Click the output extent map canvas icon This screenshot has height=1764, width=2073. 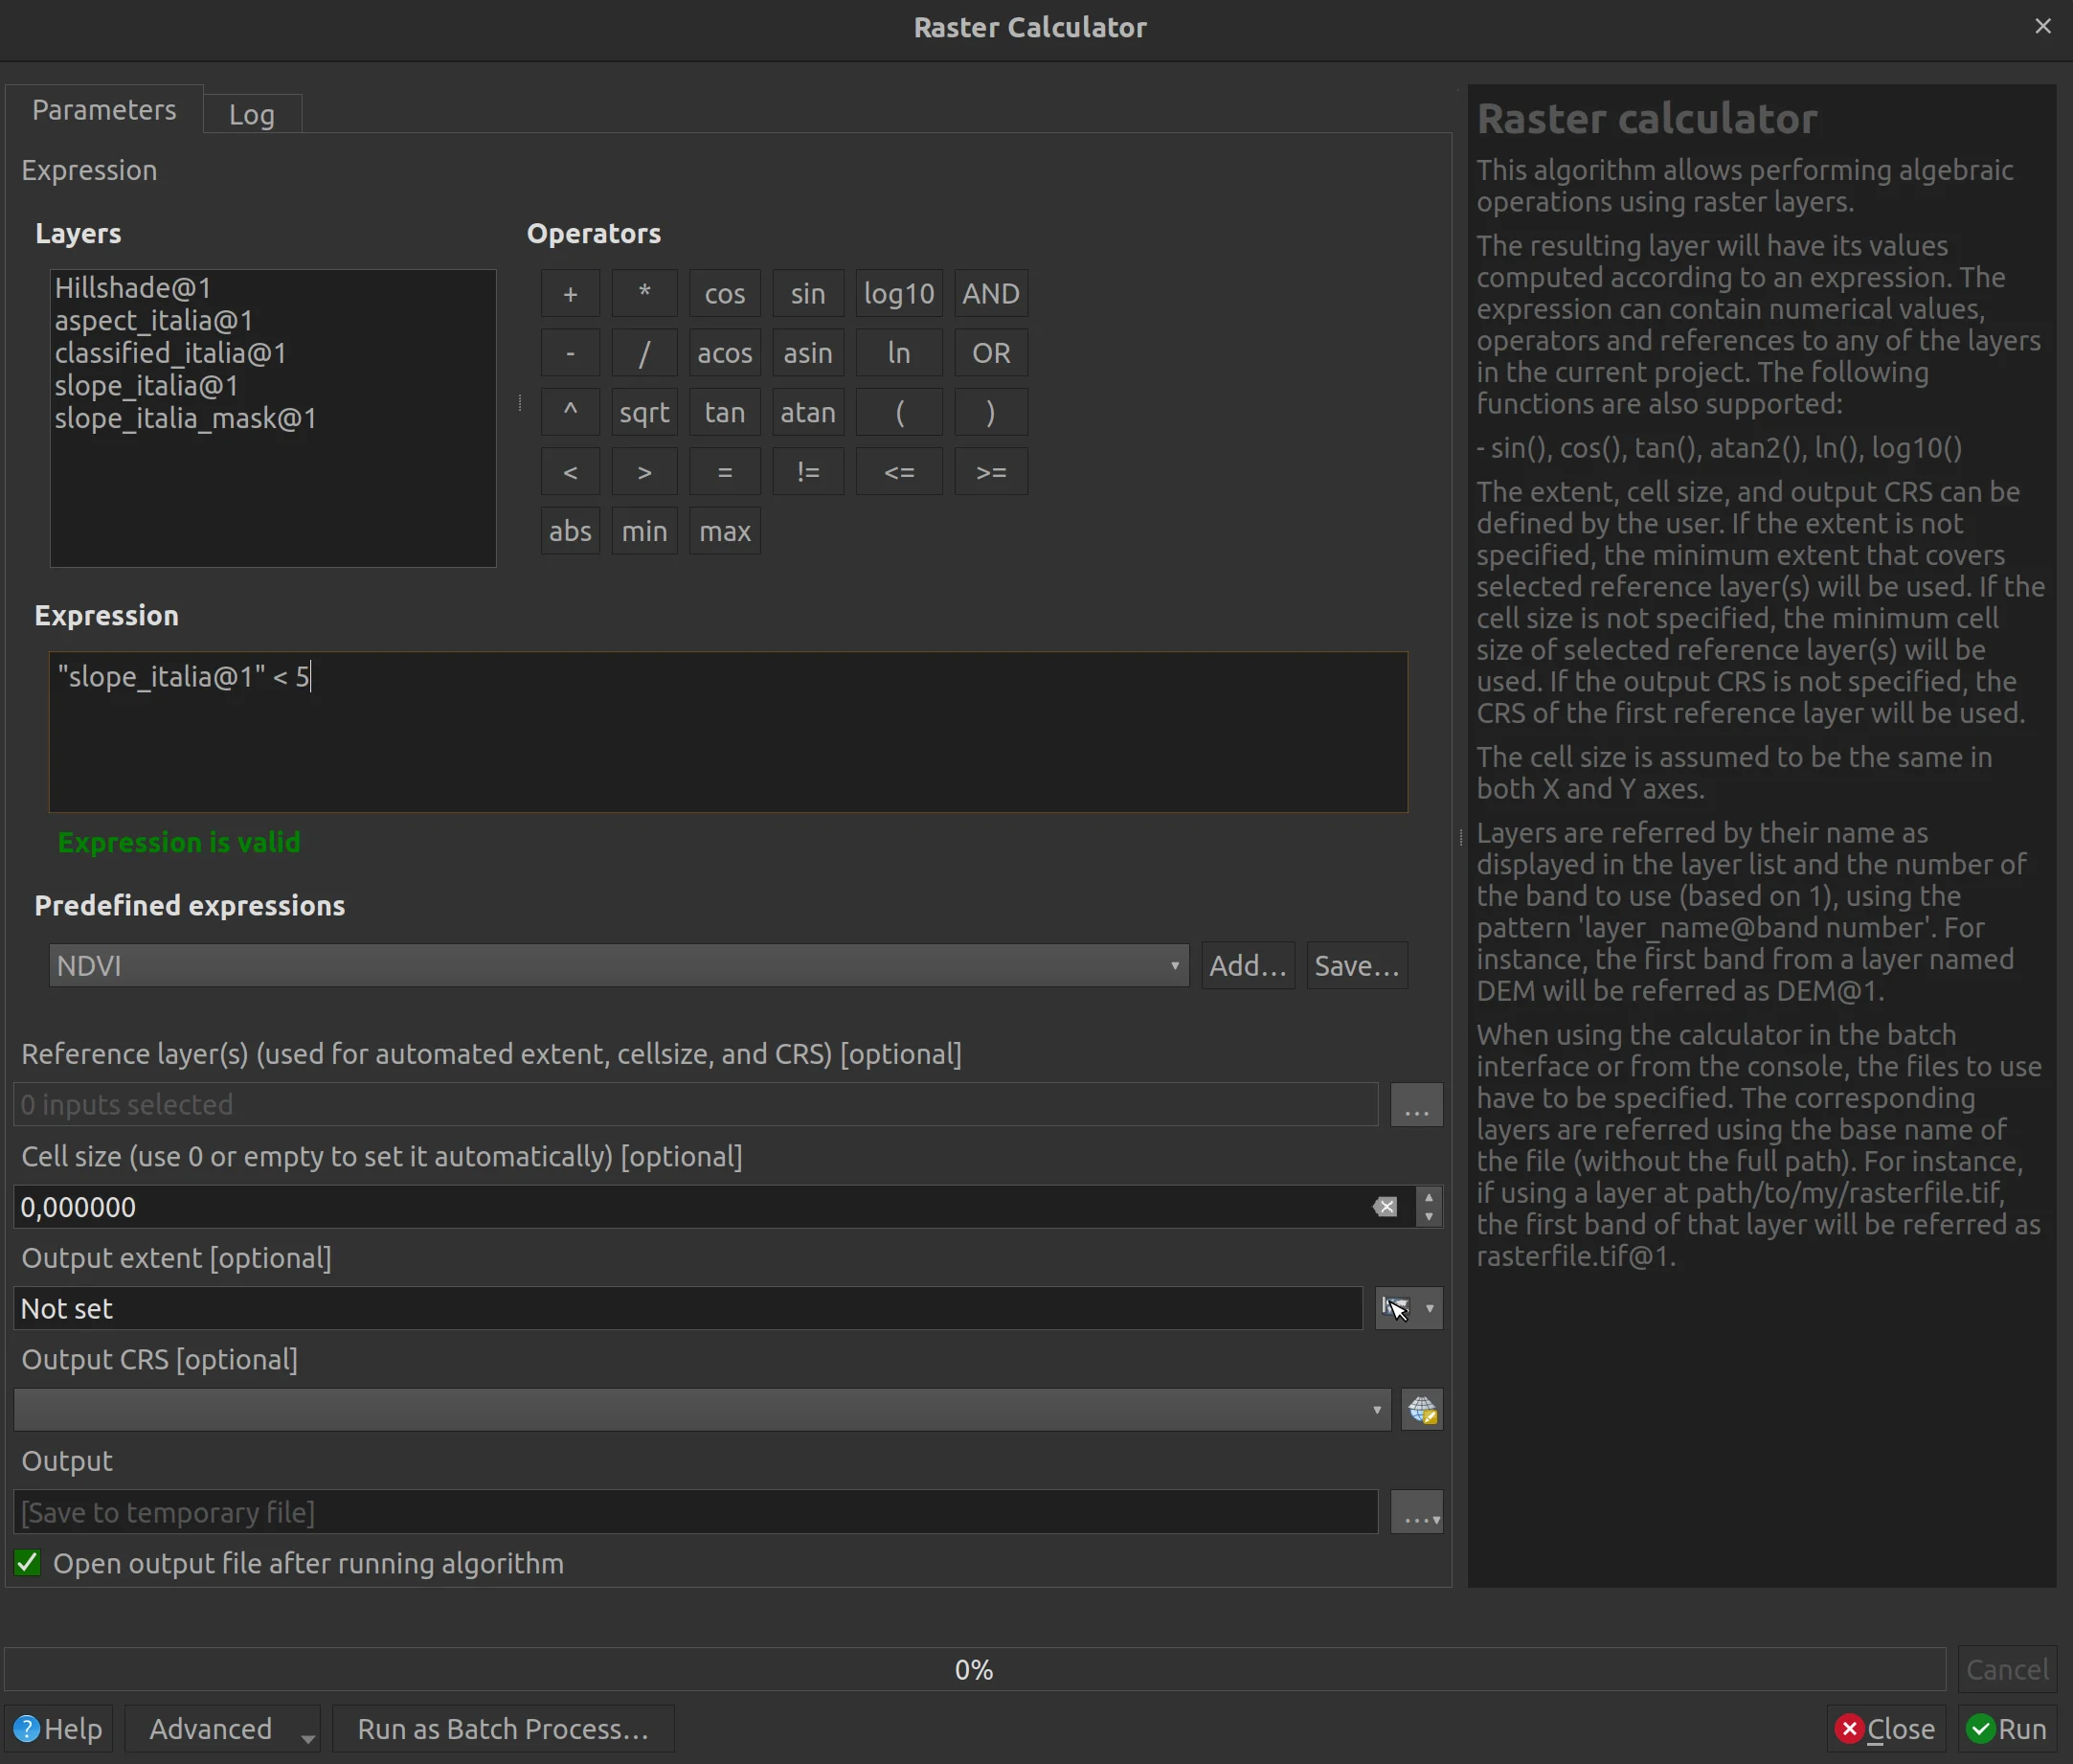pos(1395,1308)
